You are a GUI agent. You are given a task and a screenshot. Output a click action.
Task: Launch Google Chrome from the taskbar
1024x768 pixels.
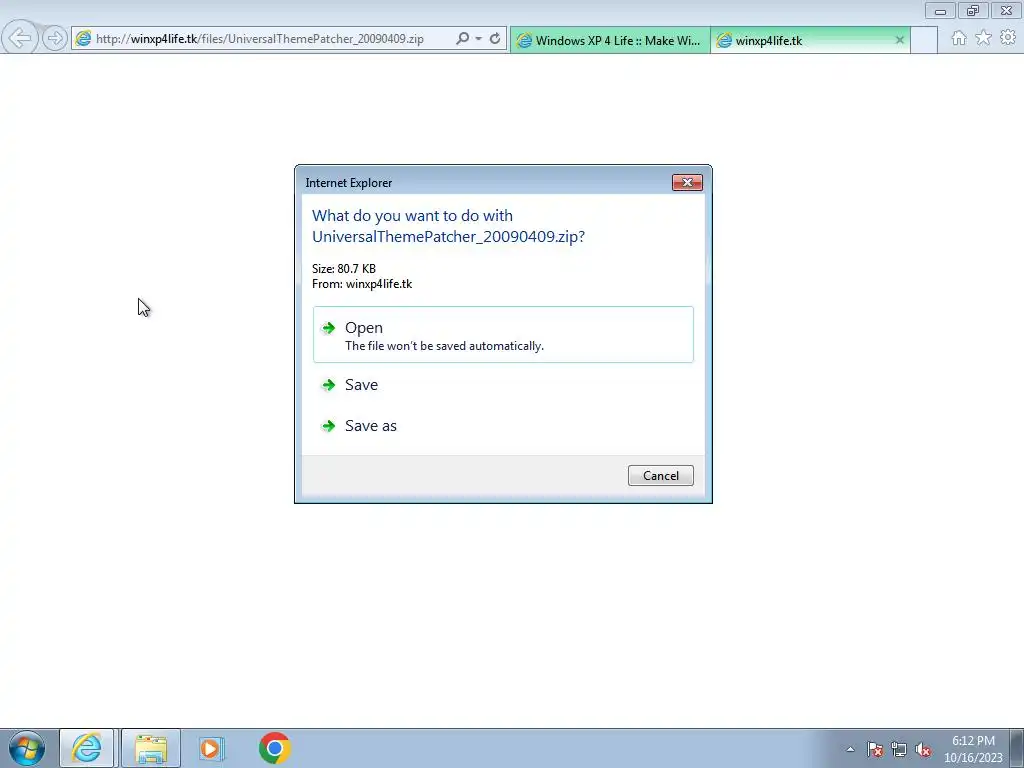[274, 748]
